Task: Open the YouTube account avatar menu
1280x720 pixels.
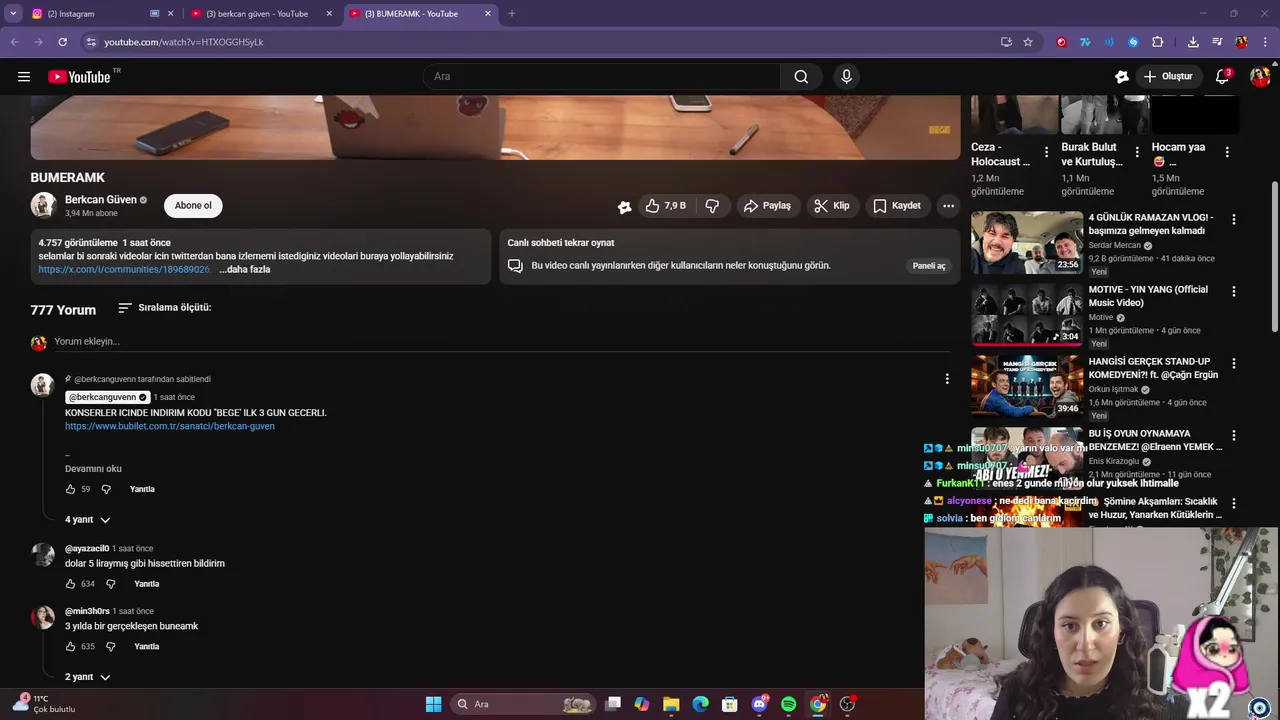Action: click(x=1260, y=76)
